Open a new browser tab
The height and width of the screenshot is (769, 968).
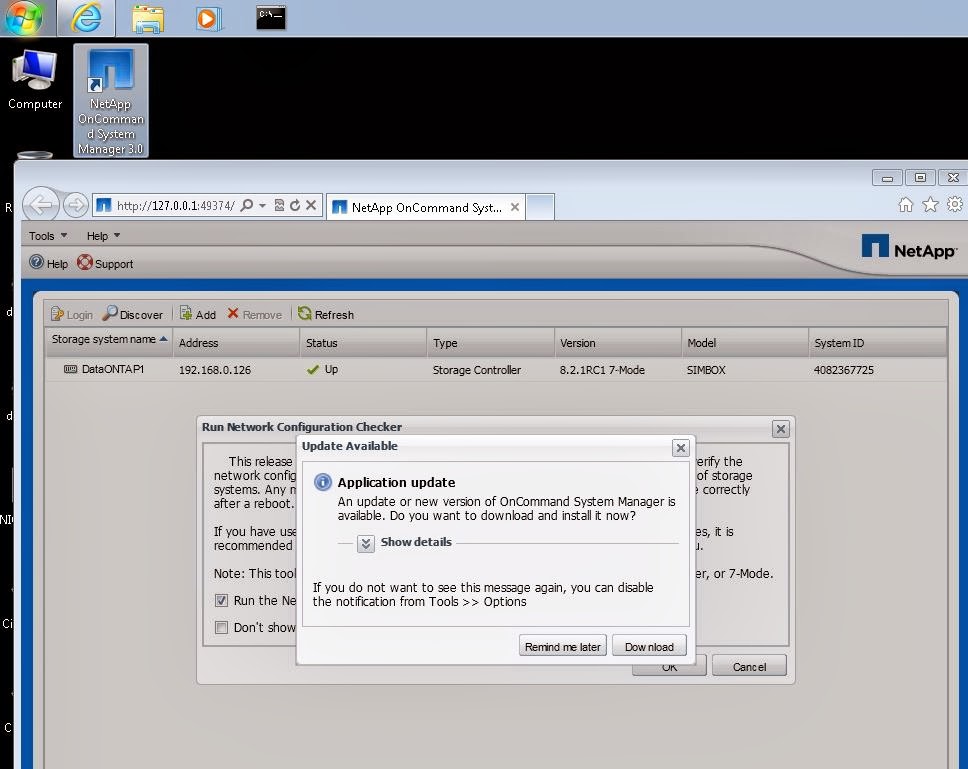coord(540,207)
